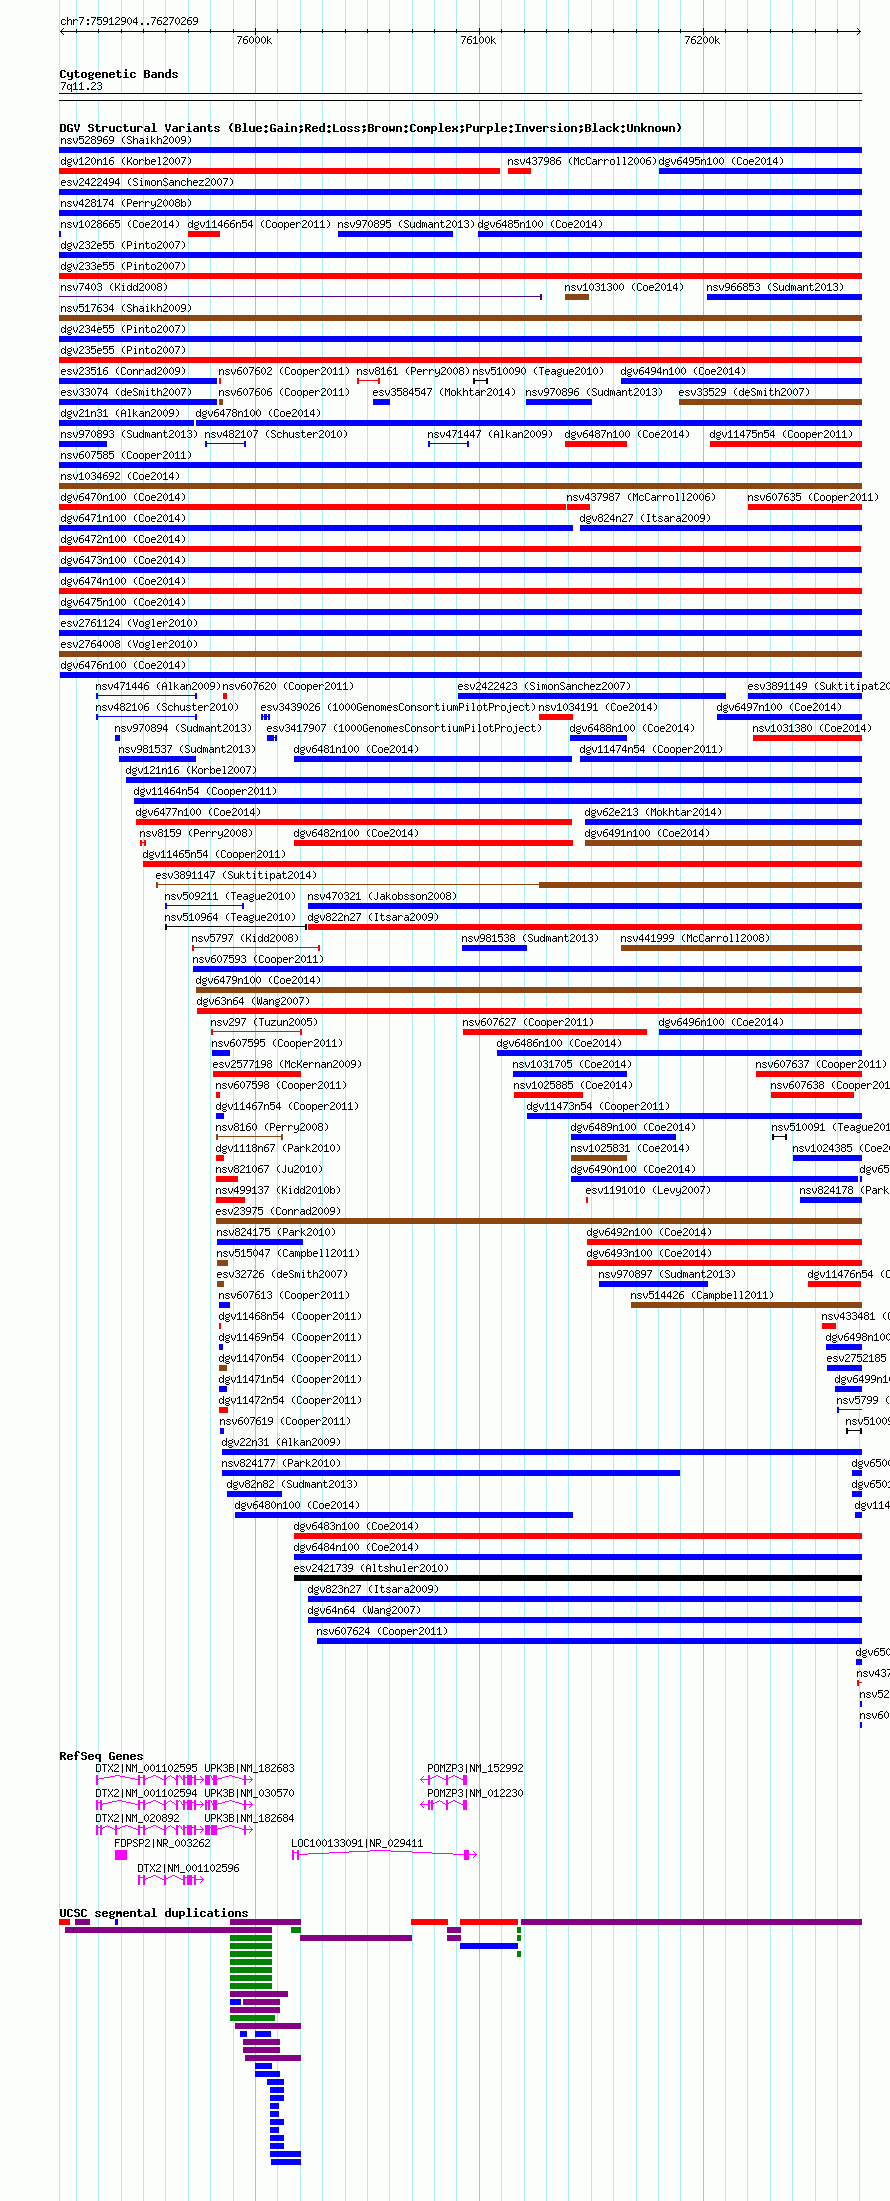Image resolution: width=890 pixels, height=2201 pixels.
Task: Select esv23516 (Conrad2009) label
Action: (123, 371)
